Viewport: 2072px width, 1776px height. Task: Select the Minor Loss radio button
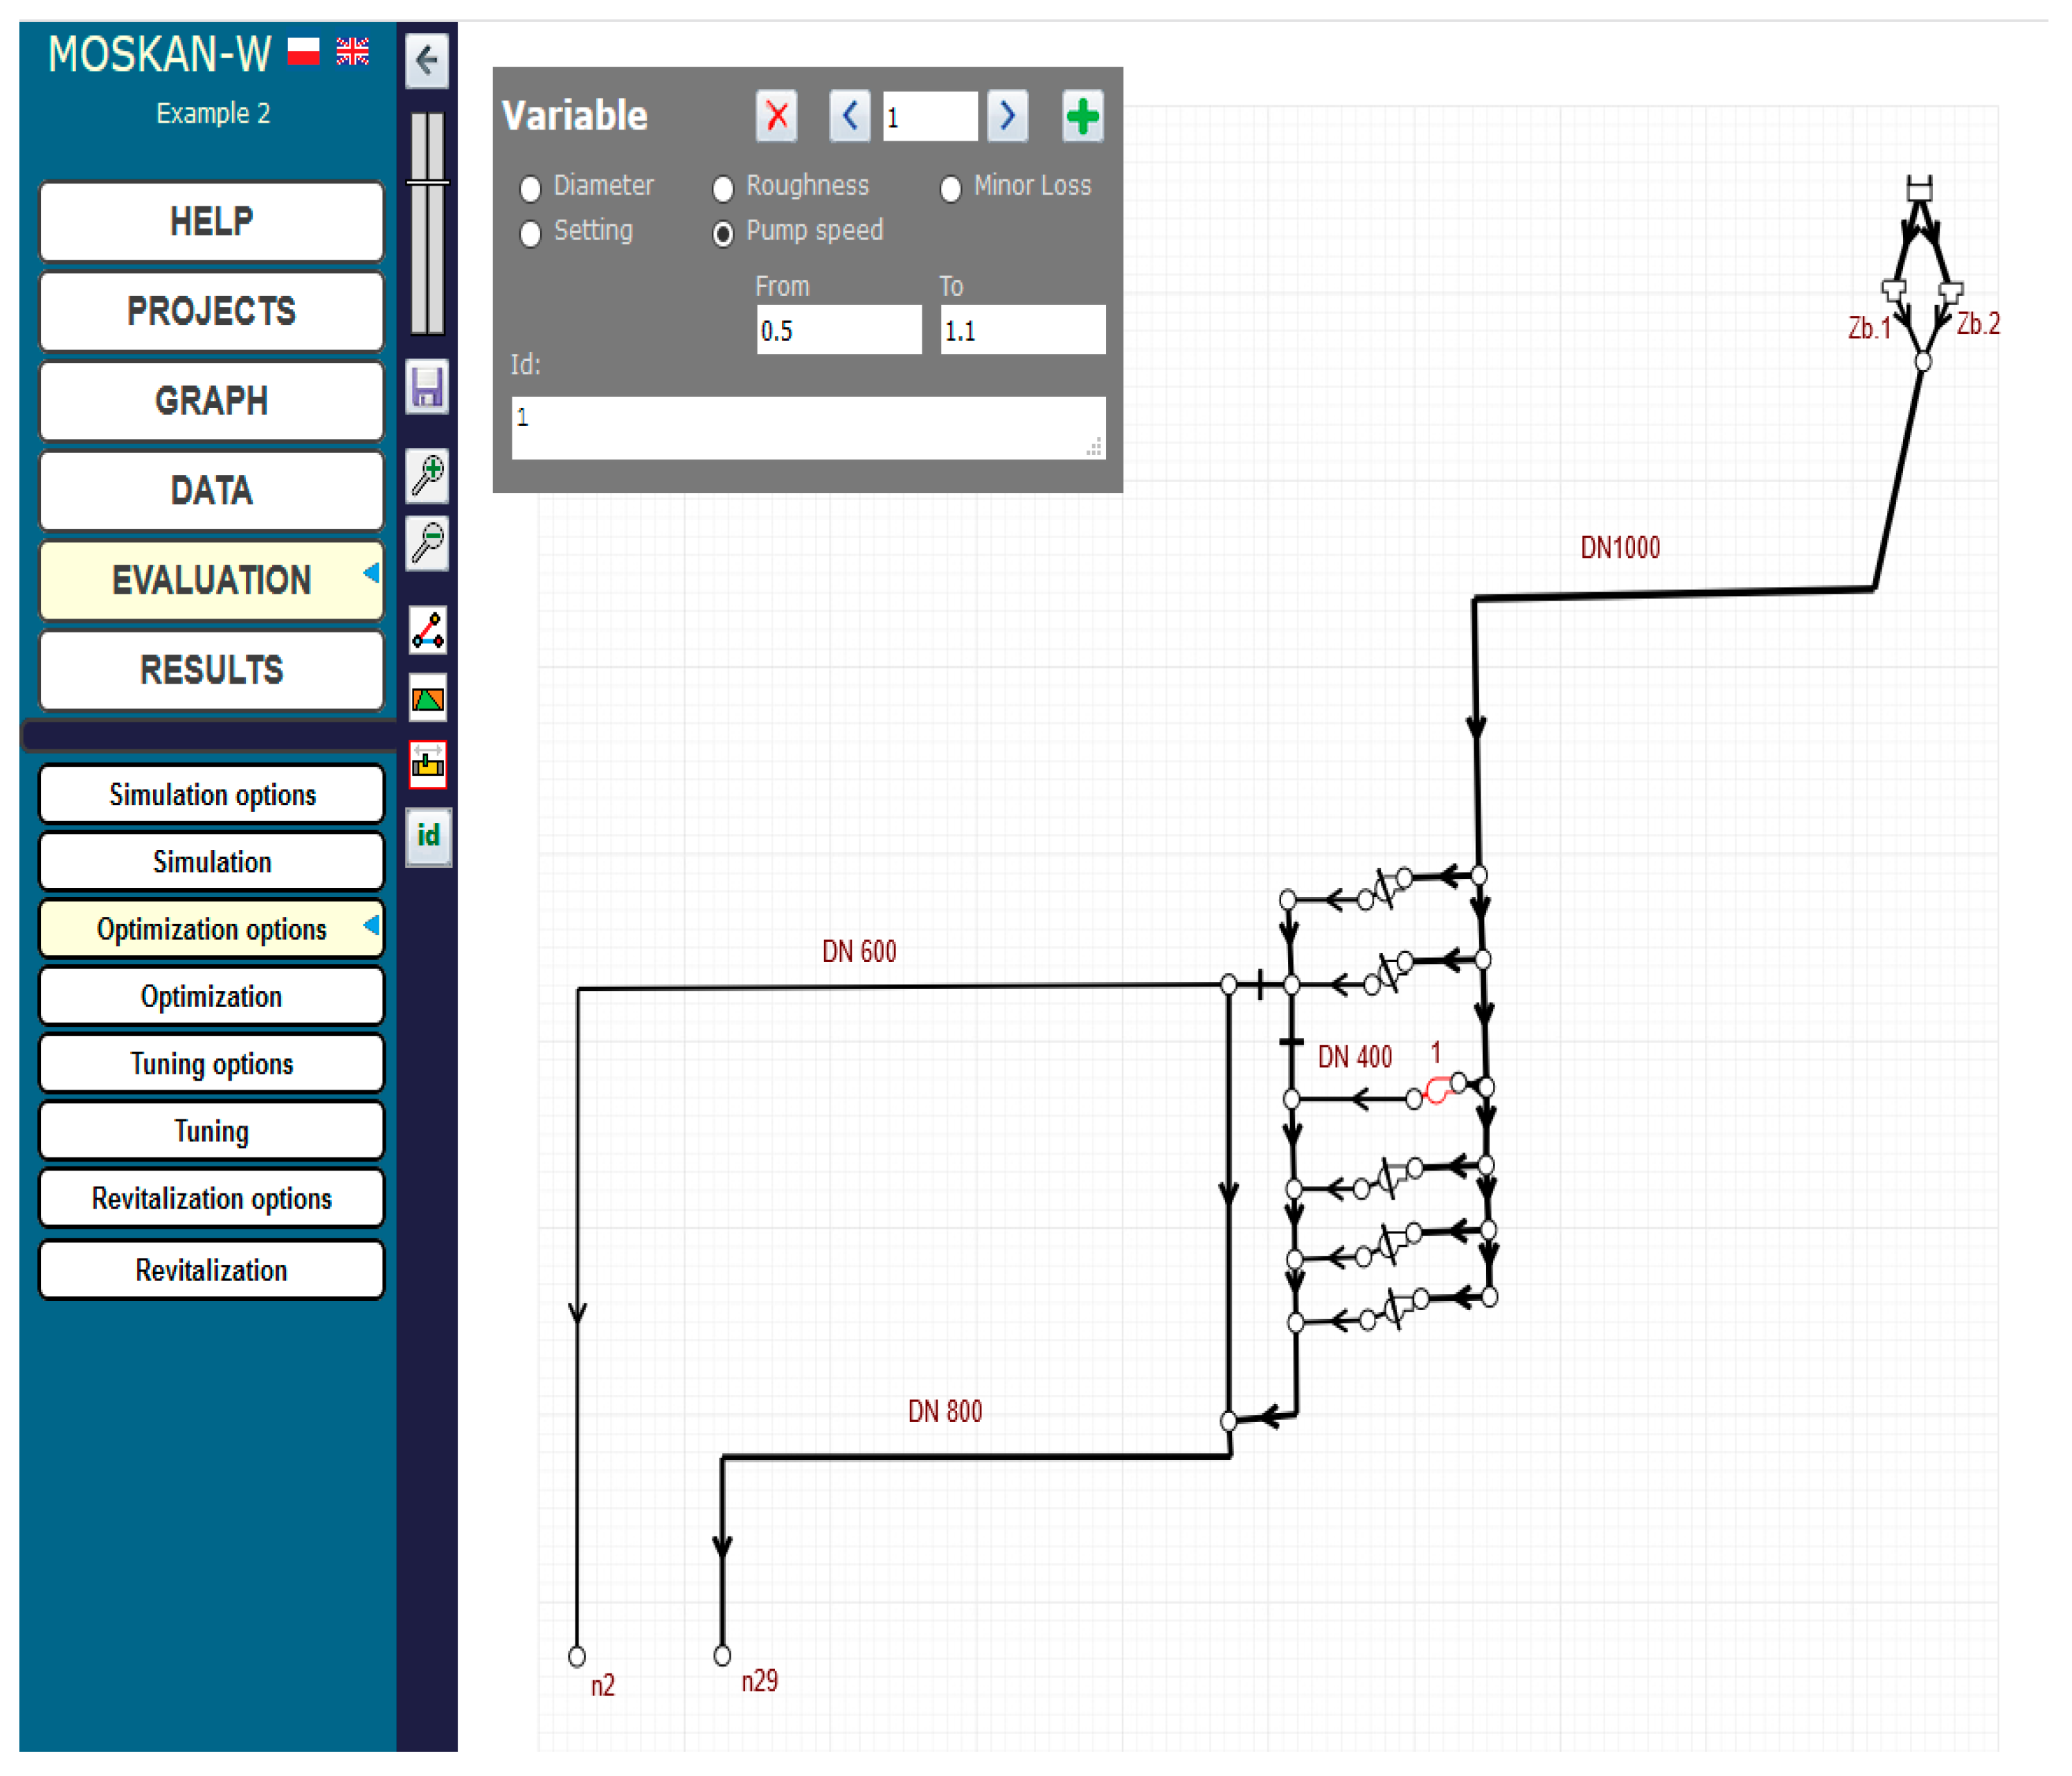(x=951, y=188)
